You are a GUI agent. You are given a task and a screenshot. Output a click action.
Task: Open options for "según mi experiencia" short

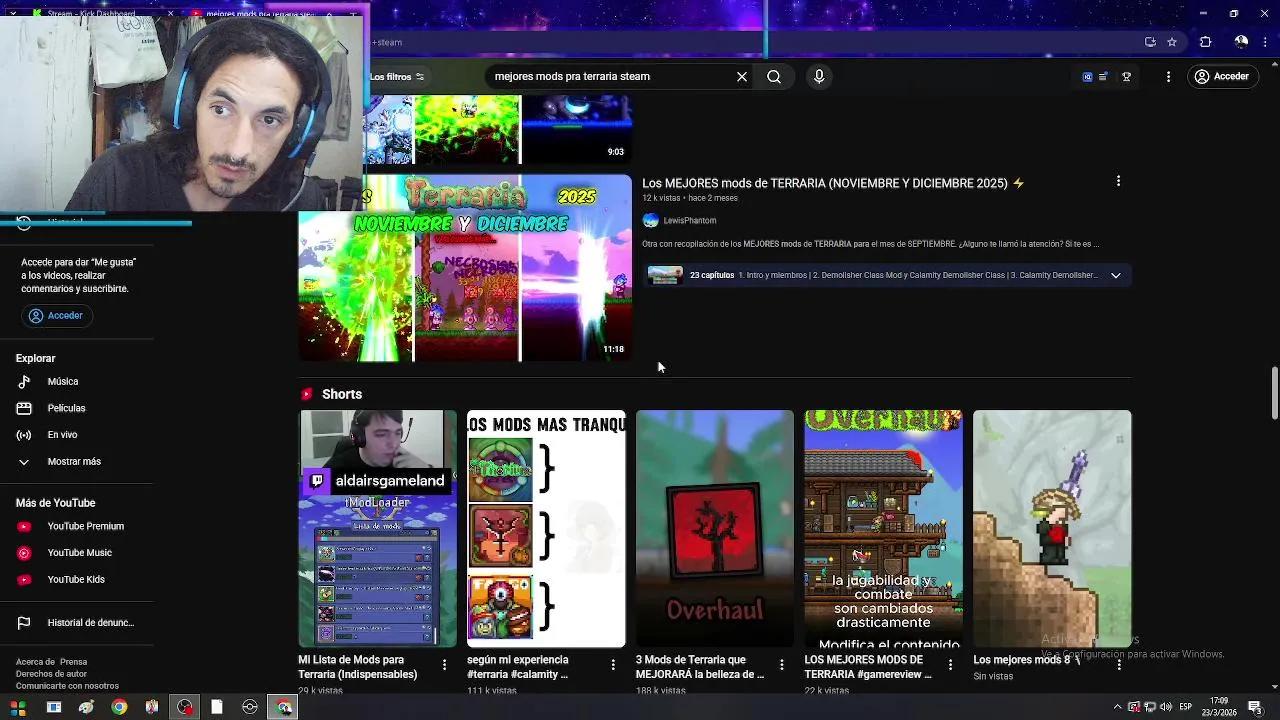point(613,665)
